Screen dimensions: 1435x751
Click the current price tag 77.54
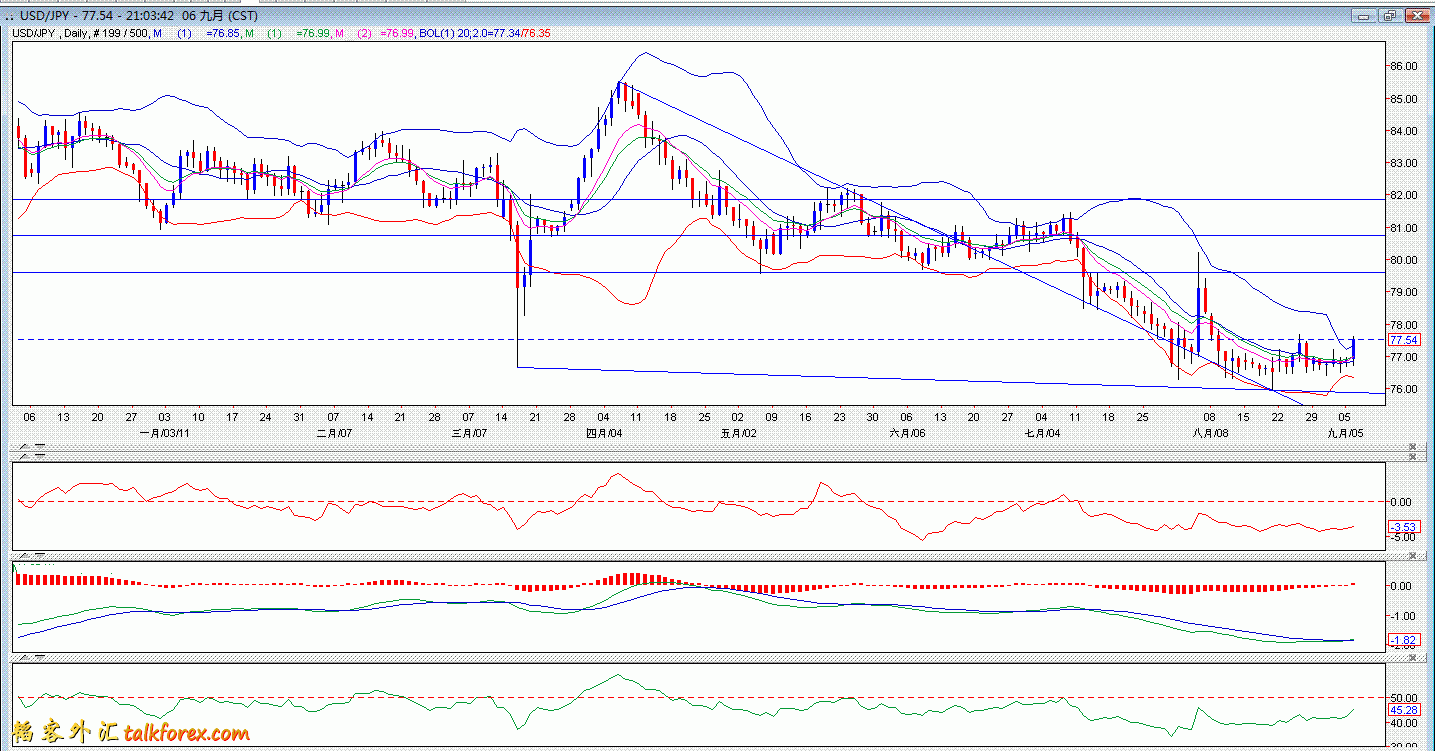point(1402,340)
